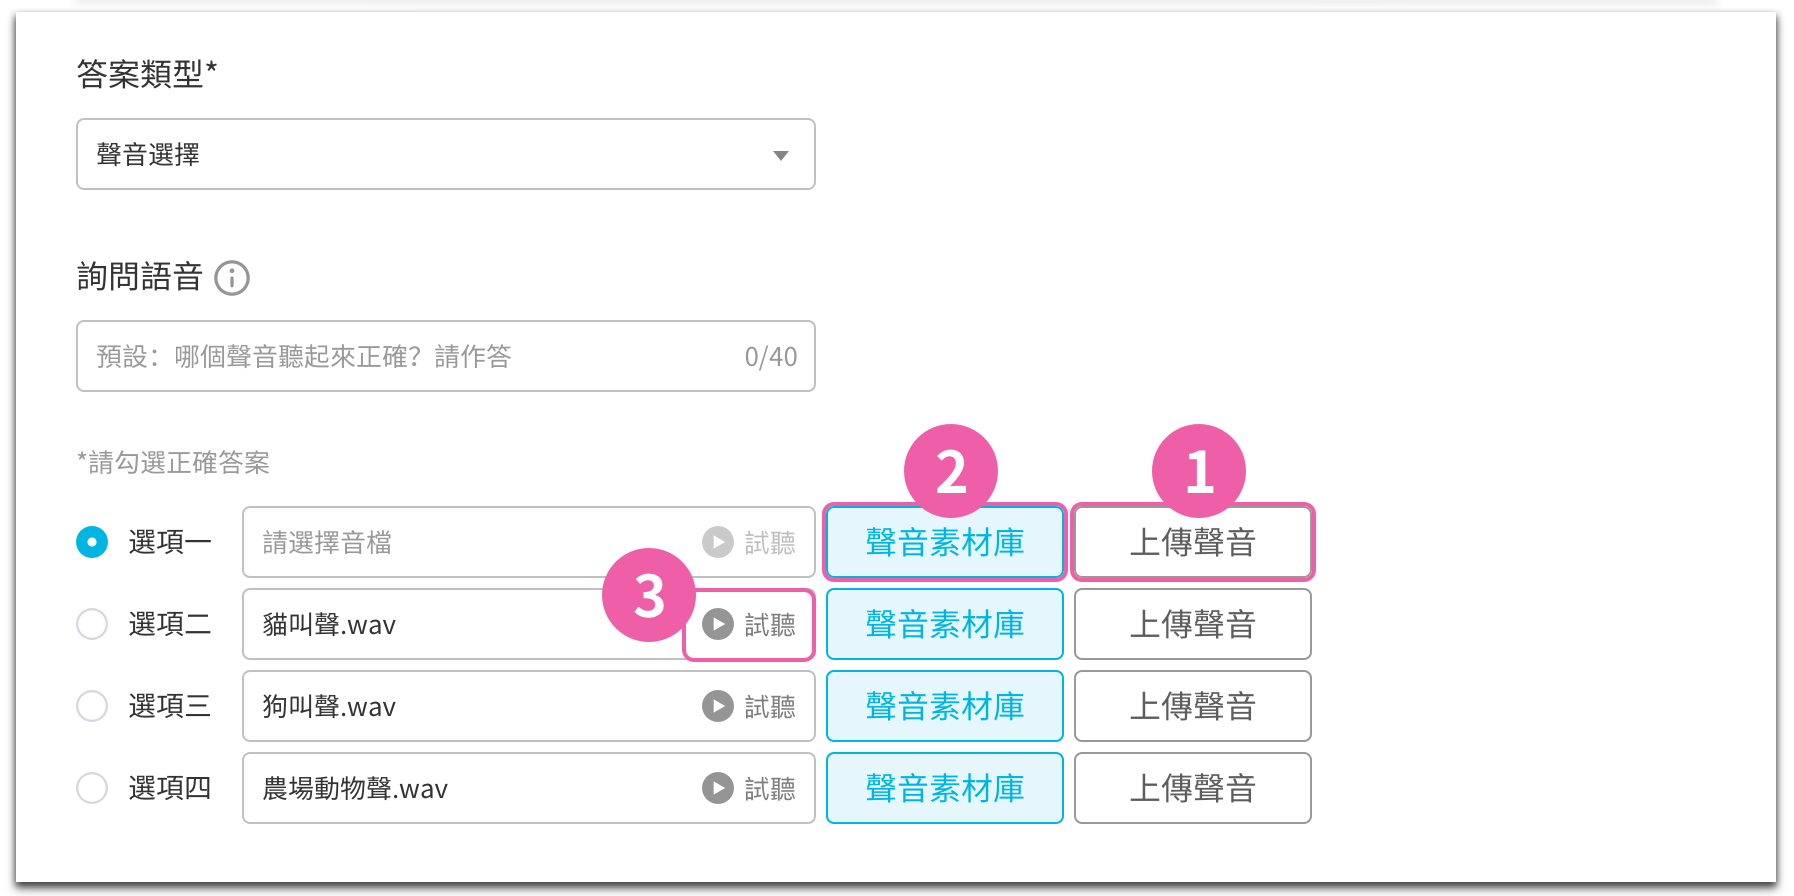Play preview of 農場動物聲.wav
The height and width of the screenshot is (896, 1794).
[717, 788]
